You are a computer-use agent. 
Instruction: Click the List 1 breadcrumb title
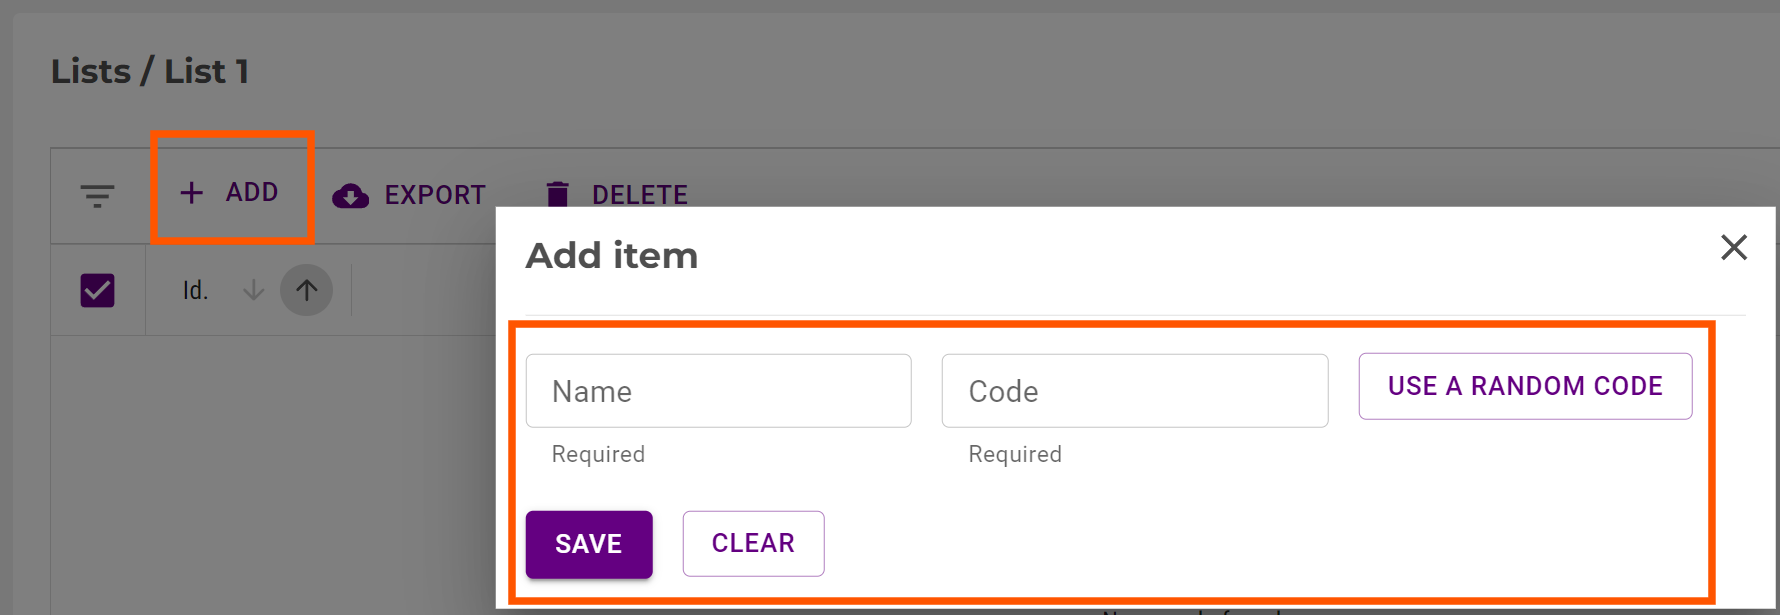coord(206,72)
